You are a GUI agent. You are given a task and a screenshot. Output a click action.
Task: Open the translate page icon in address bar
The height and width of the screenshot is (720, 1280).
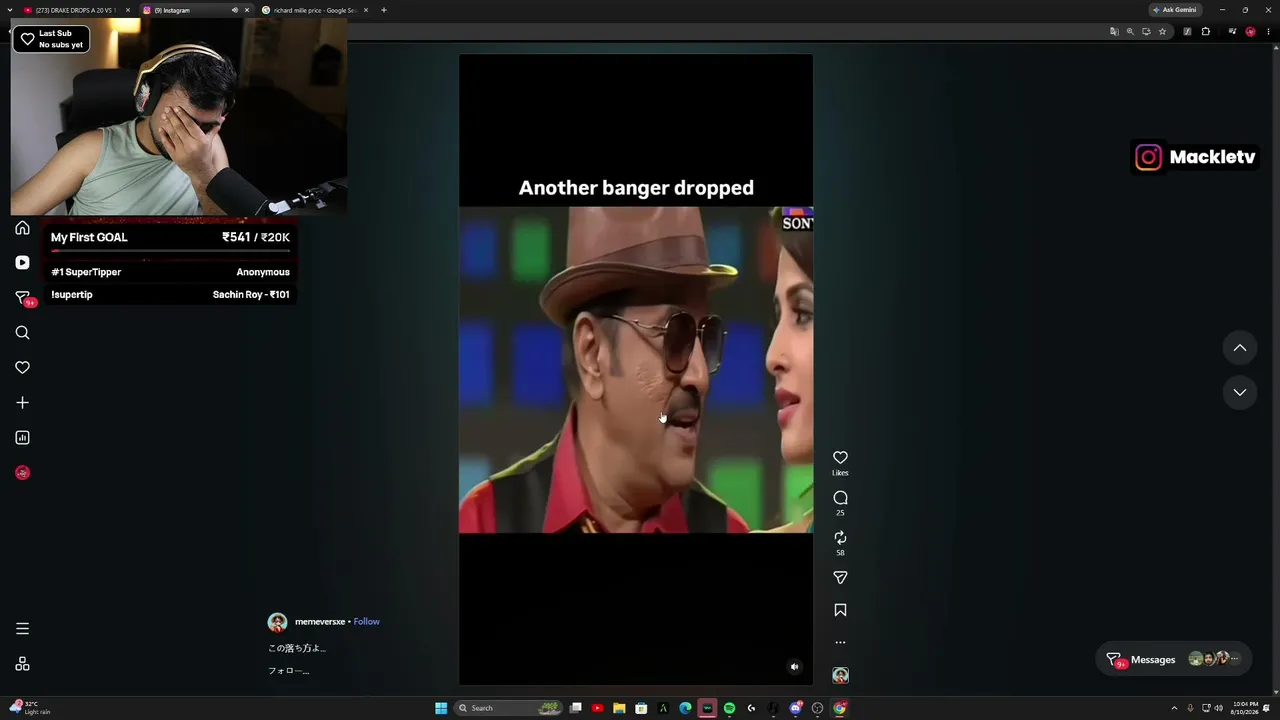point(1114,31)
